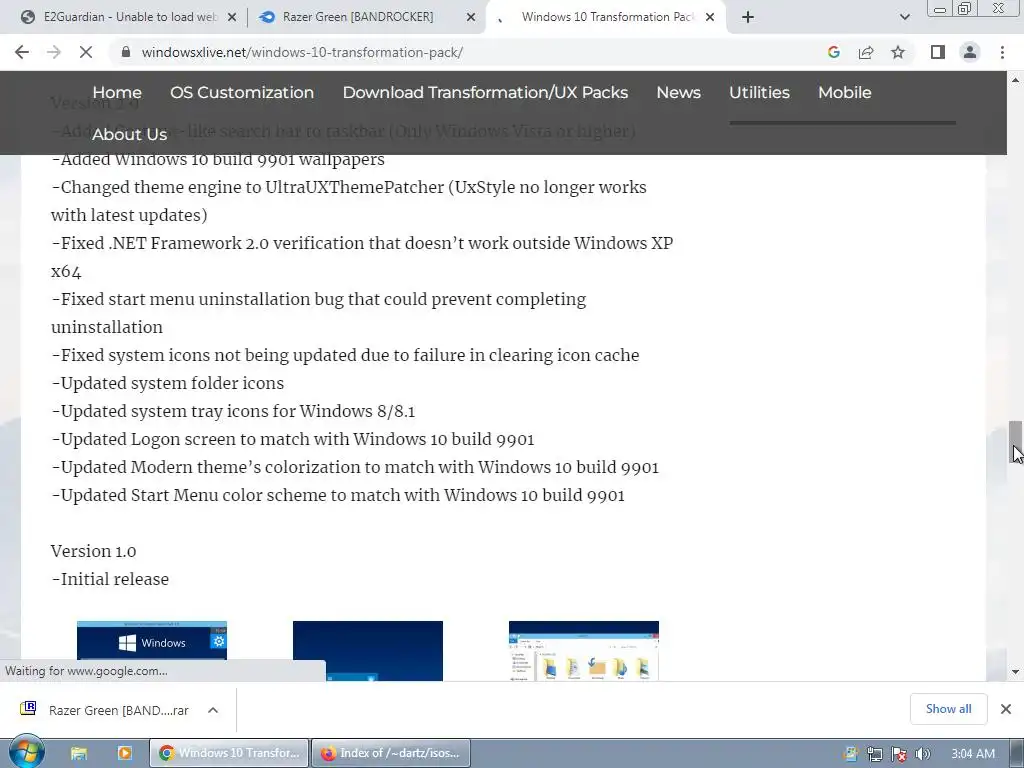
Task: Select the Windows 10 Transformation Pack tab
Action: (607, 17)
